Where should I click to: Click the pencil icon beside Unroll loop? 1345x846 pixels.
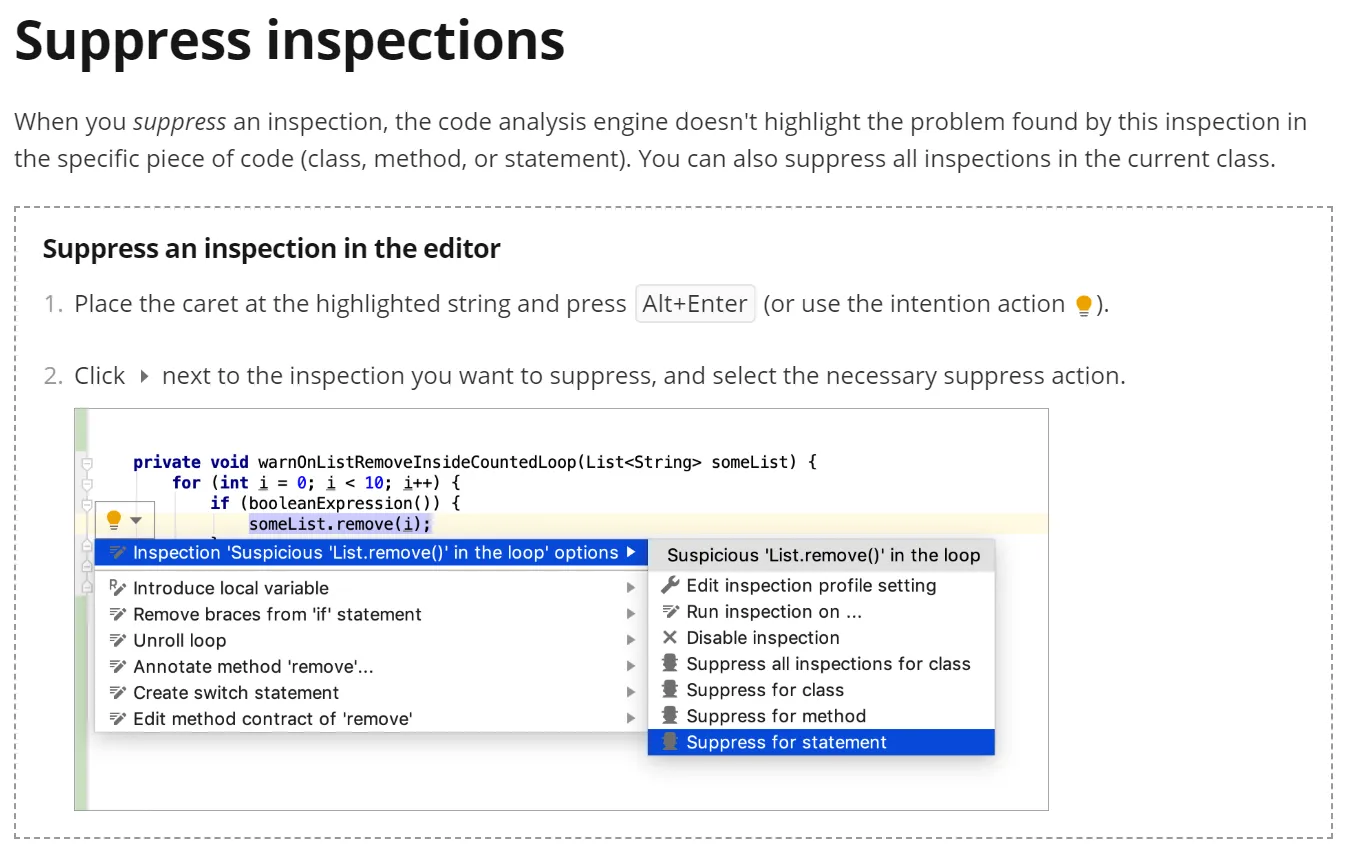(x=117, y=640)
